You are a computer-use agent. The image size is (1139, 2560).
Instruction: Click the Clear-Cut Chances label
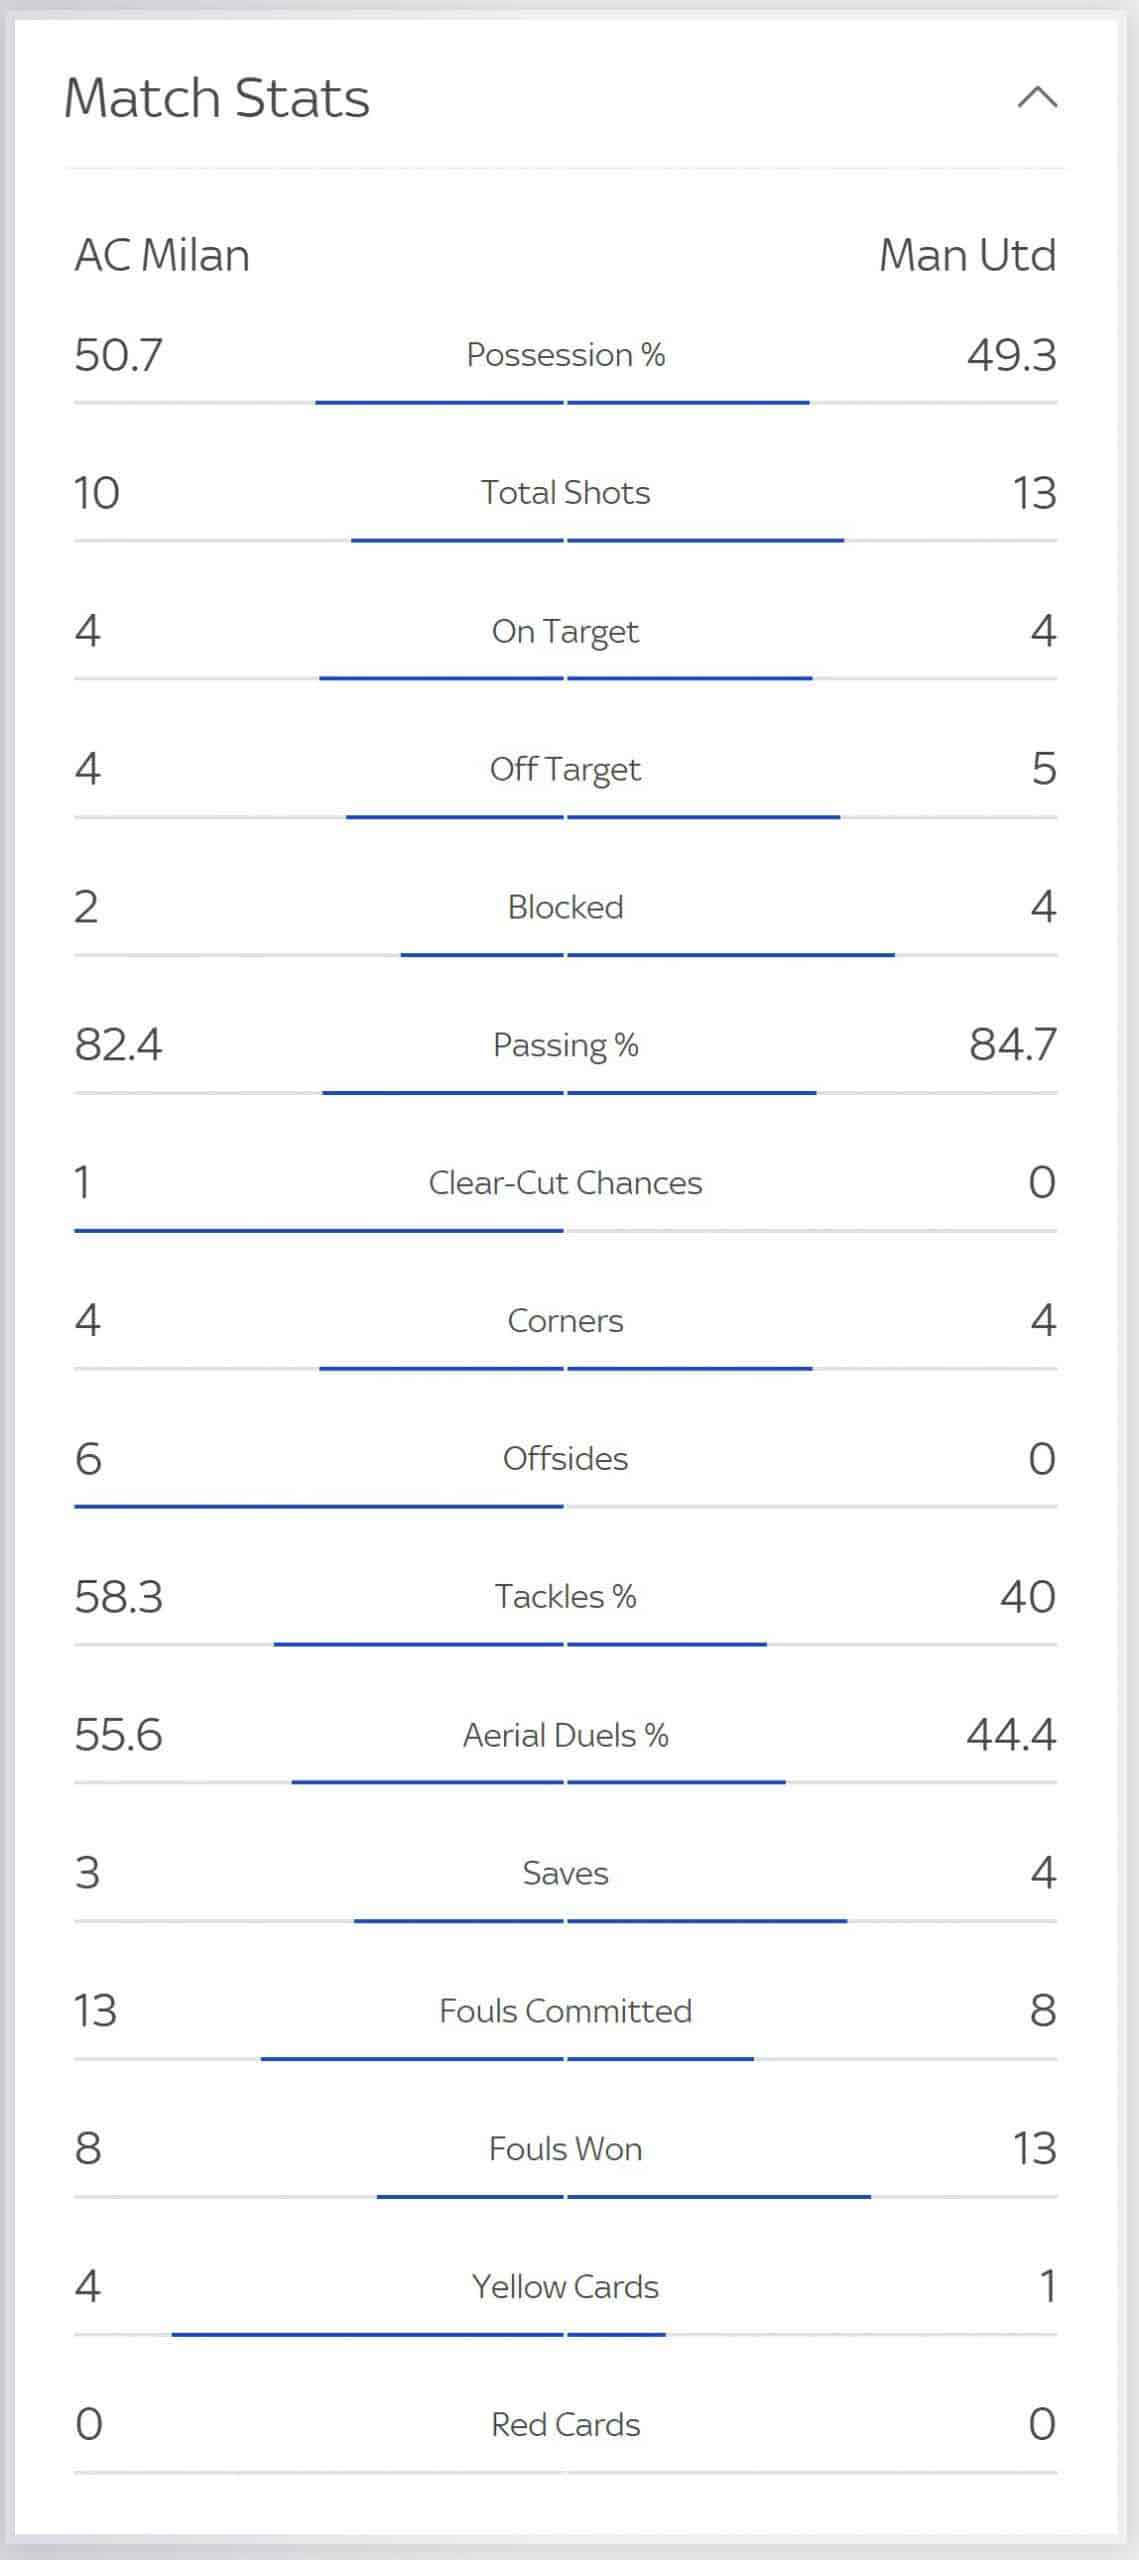click(x=565, y=1183)
